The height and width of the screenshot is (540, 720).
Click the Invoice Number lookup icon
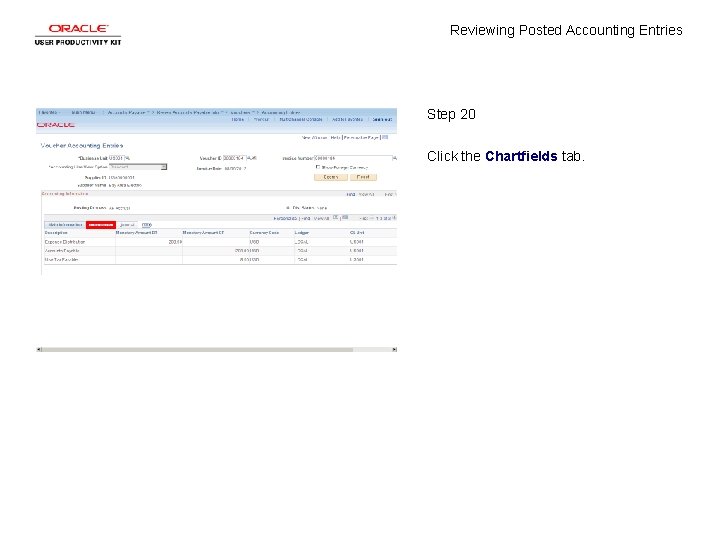point(395,158)
